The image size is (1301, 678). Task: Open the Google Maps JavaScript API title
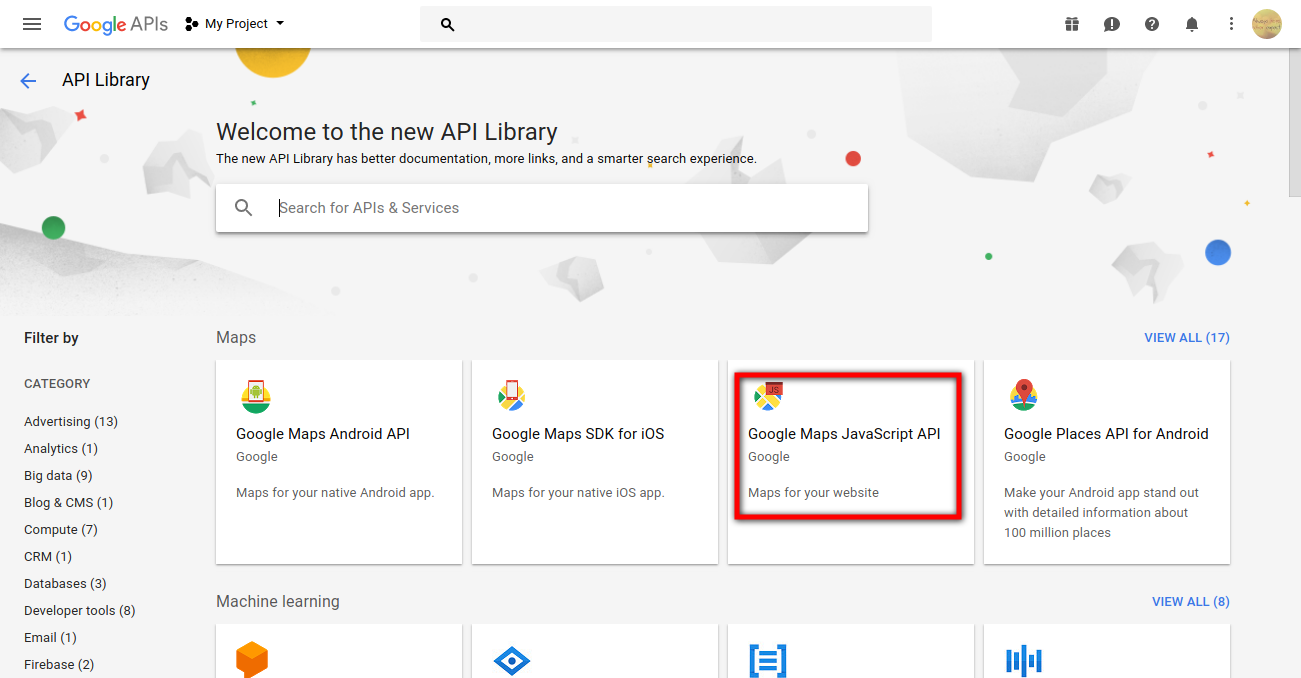844,434
